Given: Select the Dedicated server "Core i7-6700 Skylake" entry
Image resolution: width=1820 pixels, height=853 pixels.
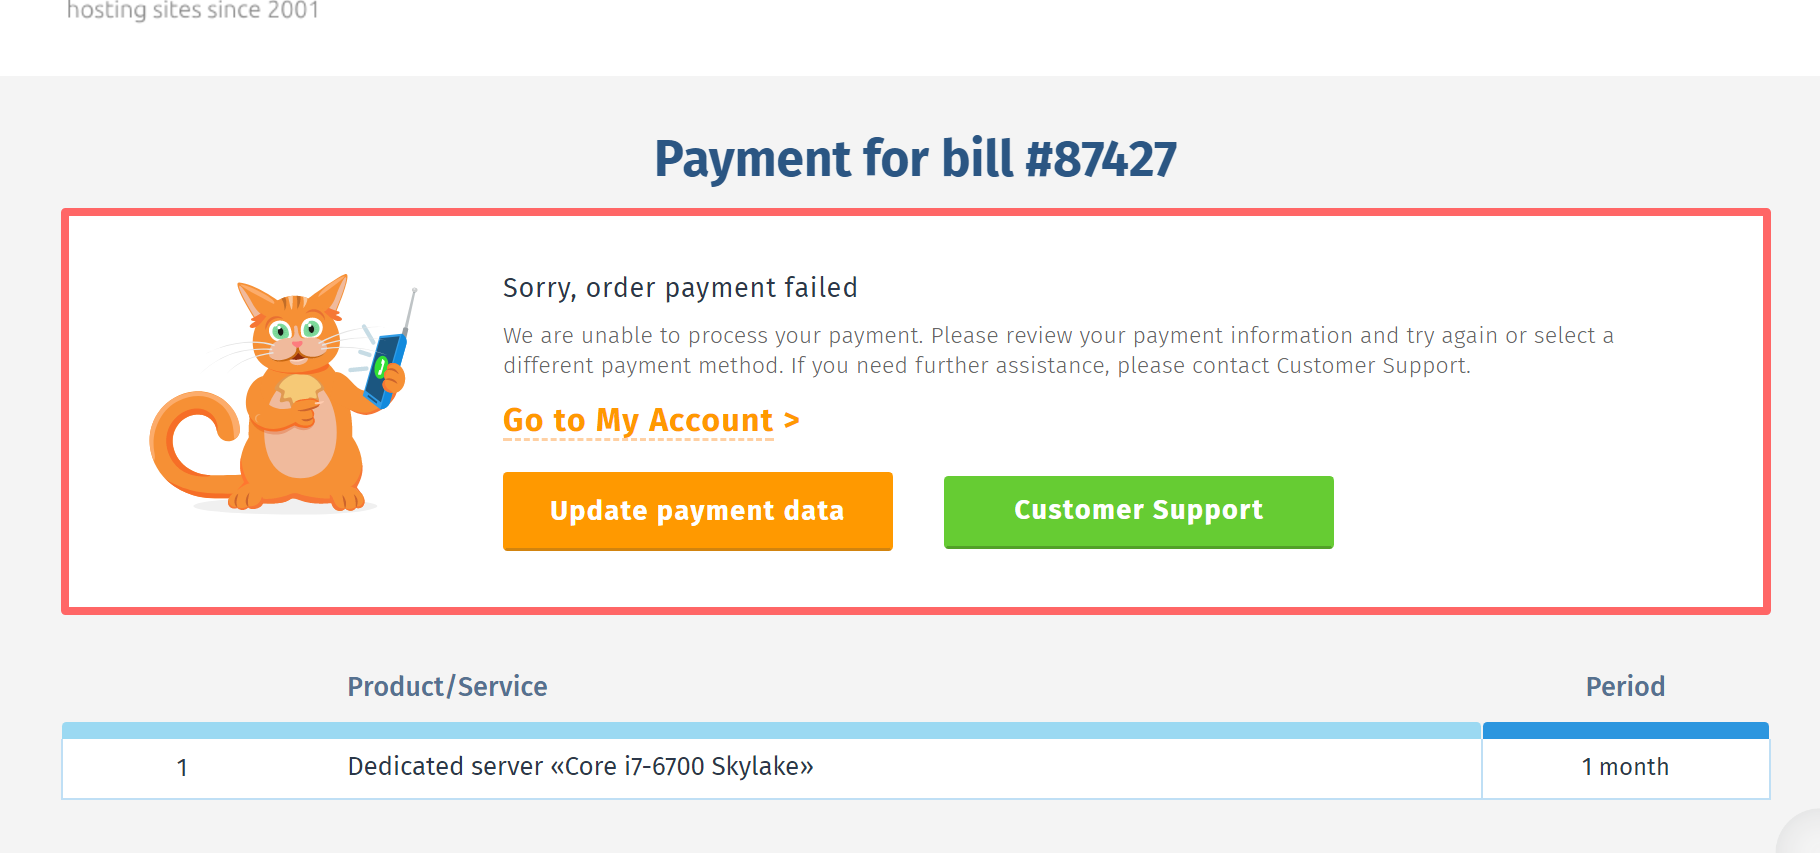Looking at the screenshot, I should pos(580,767).
